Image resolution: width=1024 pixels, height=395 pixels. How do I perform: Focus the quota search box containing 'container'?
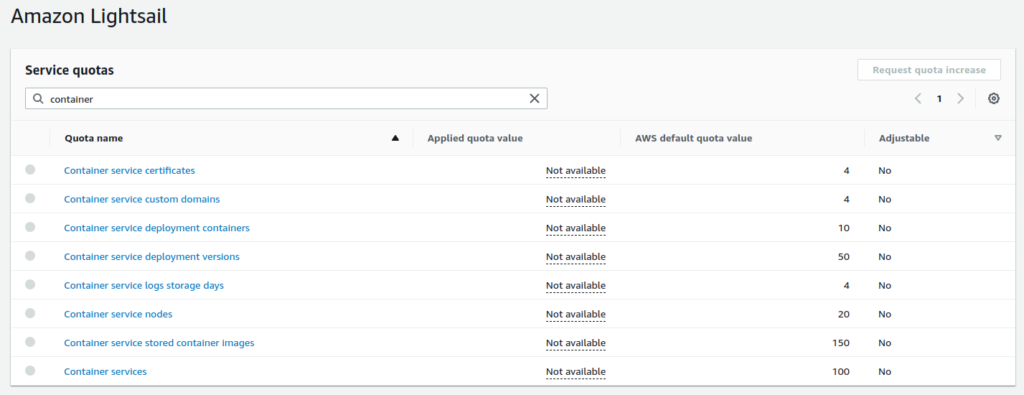point(286,99)
